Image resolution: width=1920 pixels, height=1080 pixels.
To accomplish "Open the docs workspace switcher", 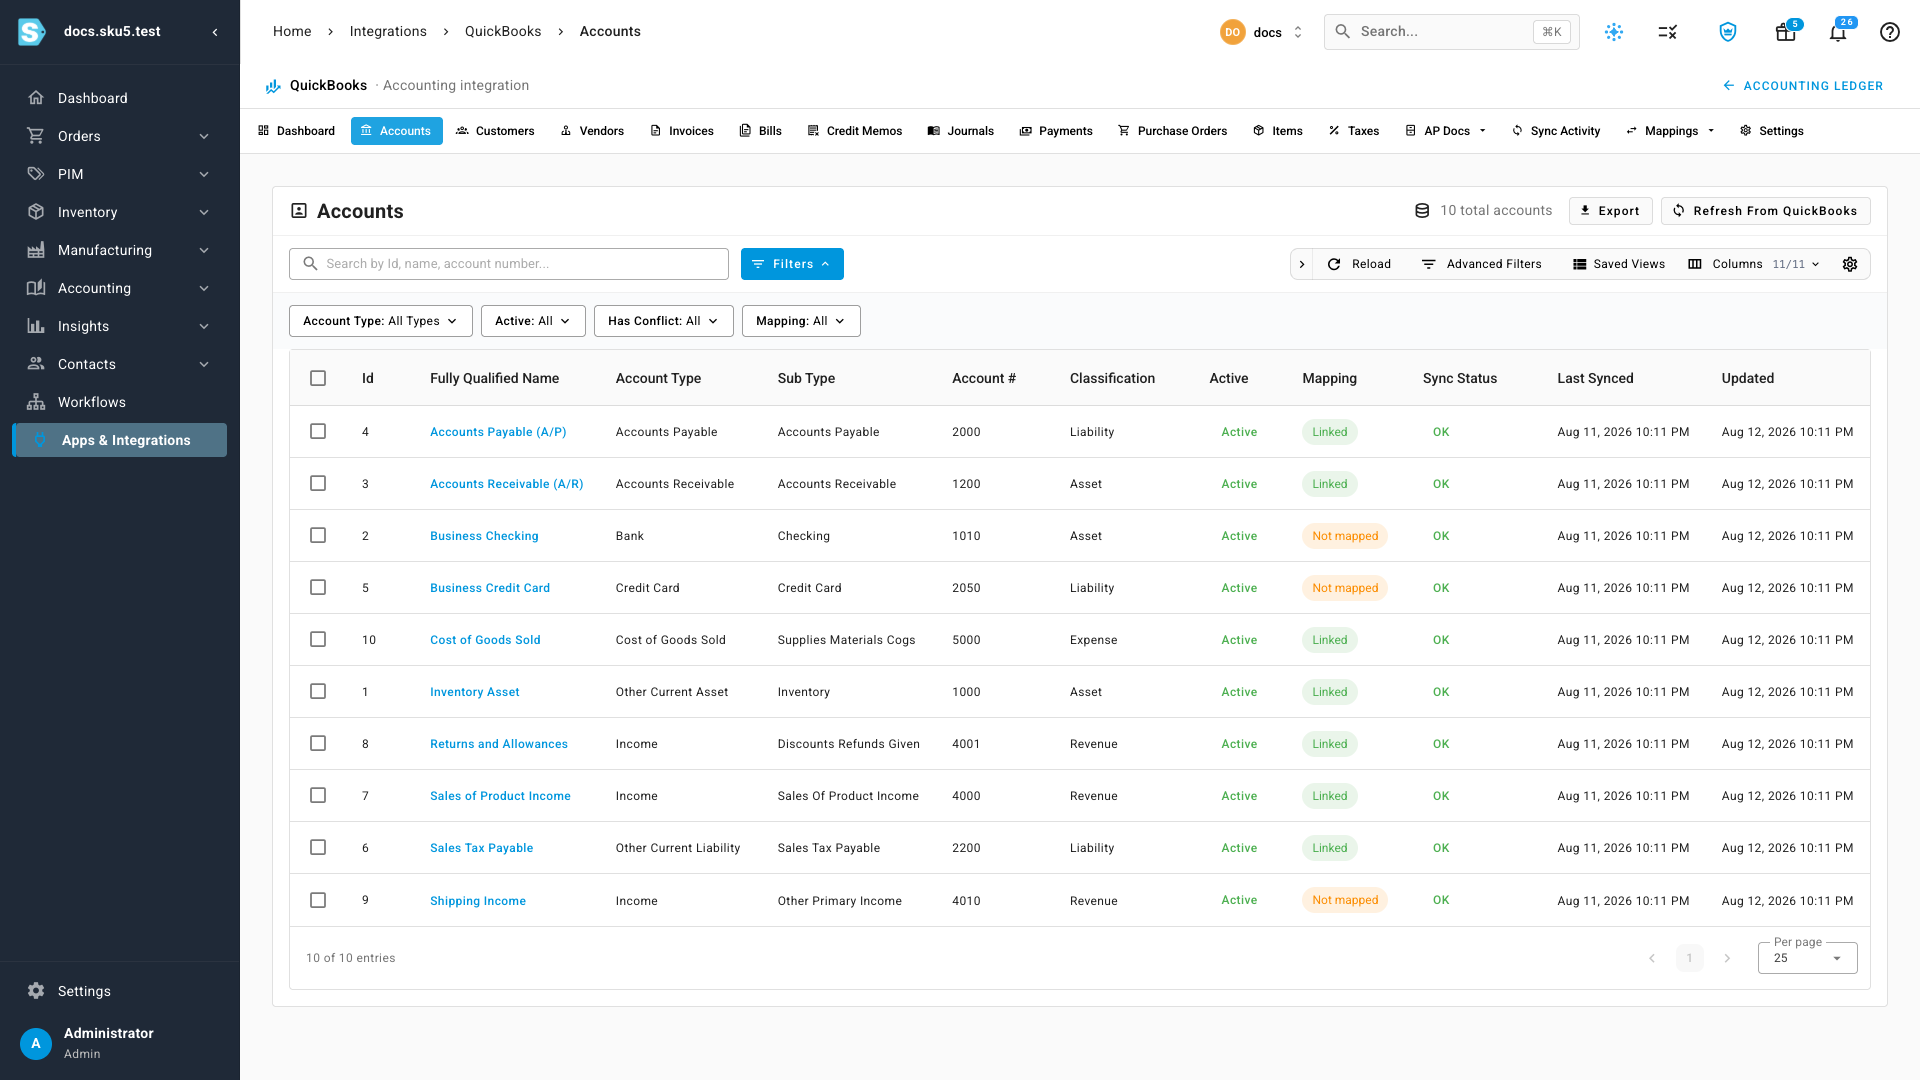I will (x=1262, y=32).
